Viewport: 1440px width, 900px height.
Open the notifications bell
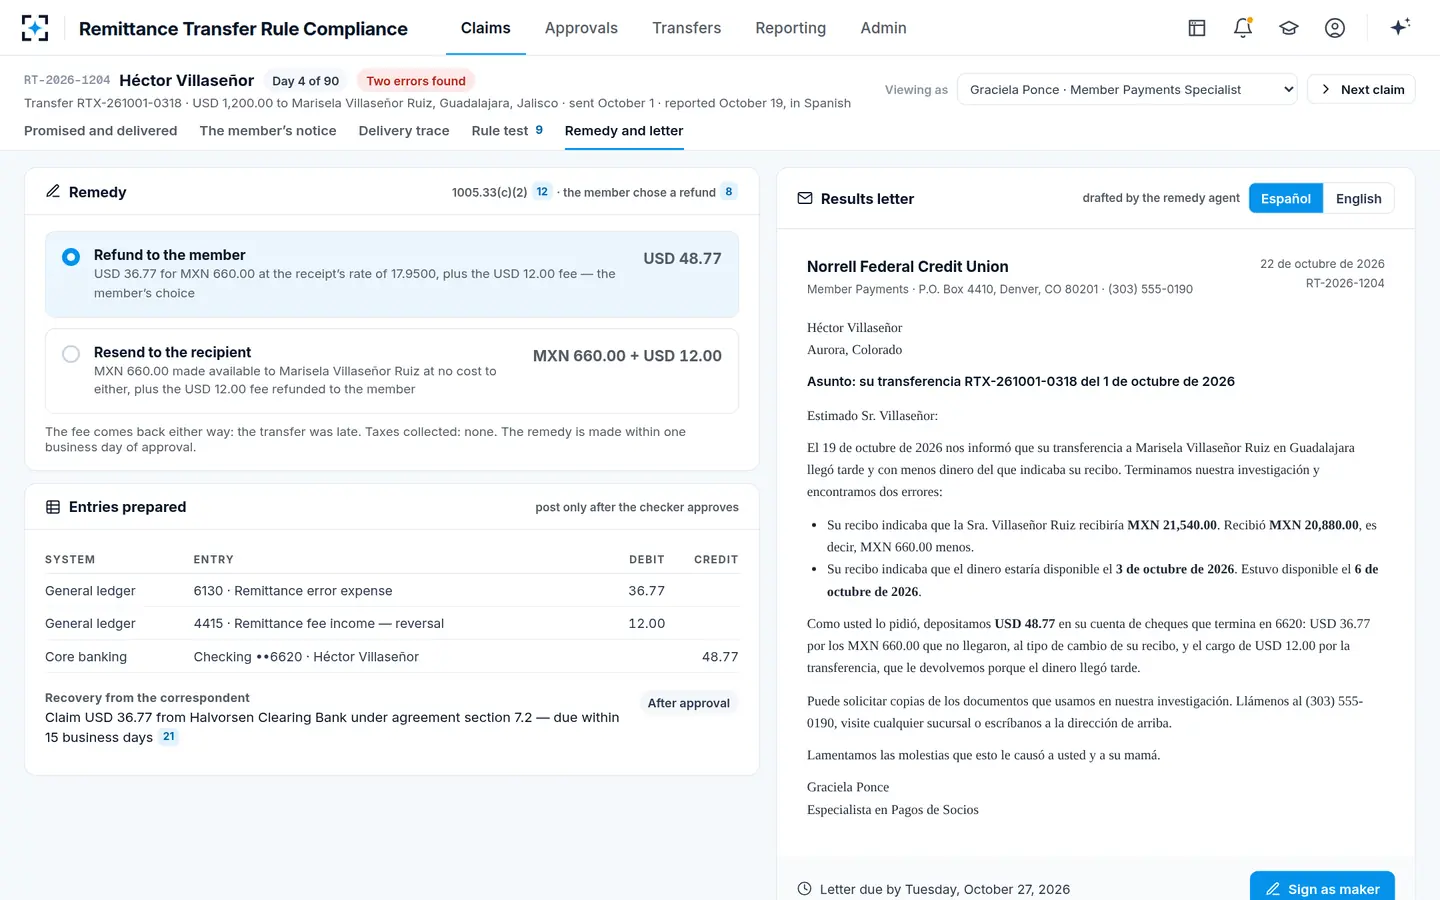(1243, 28)
